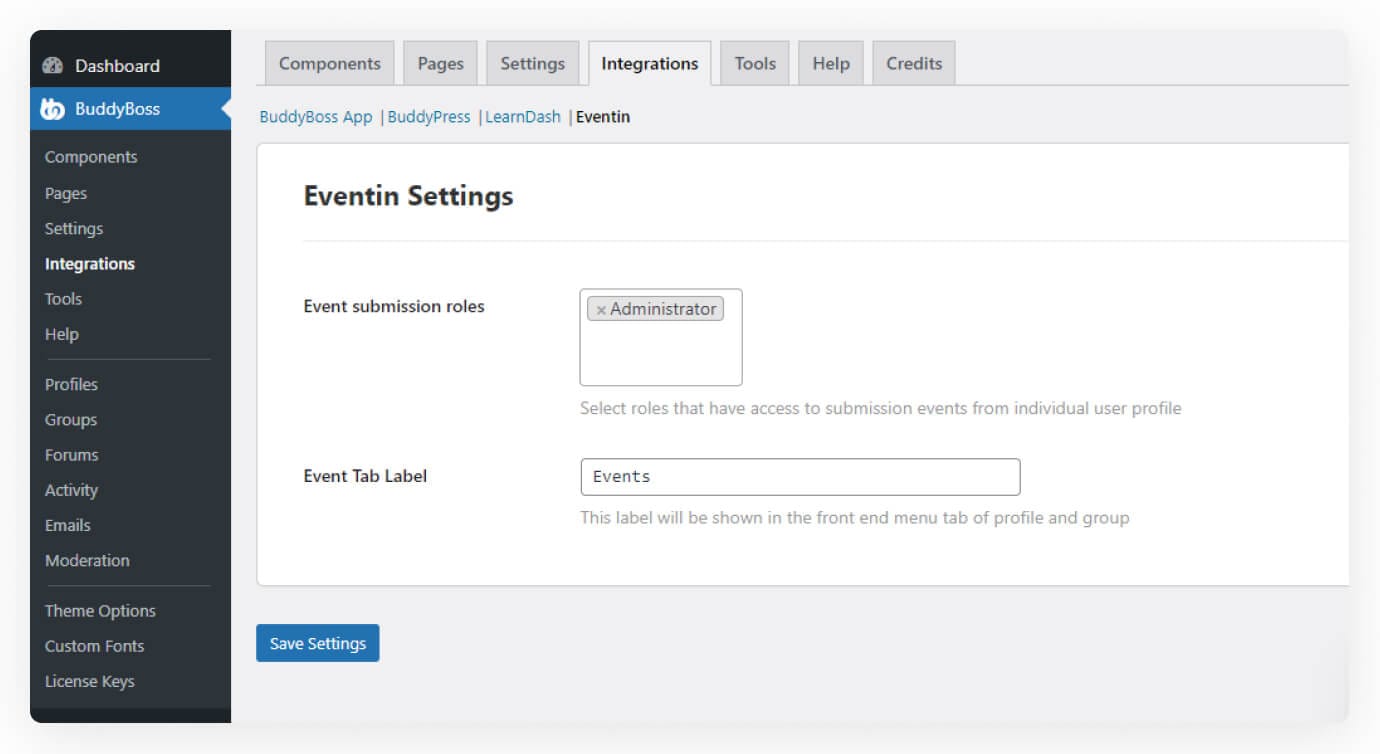Image resolution: width=1380 pixels, height=754 pixels.
Task: Select Integrations in the sidebar
Action: tap(90, 264)
